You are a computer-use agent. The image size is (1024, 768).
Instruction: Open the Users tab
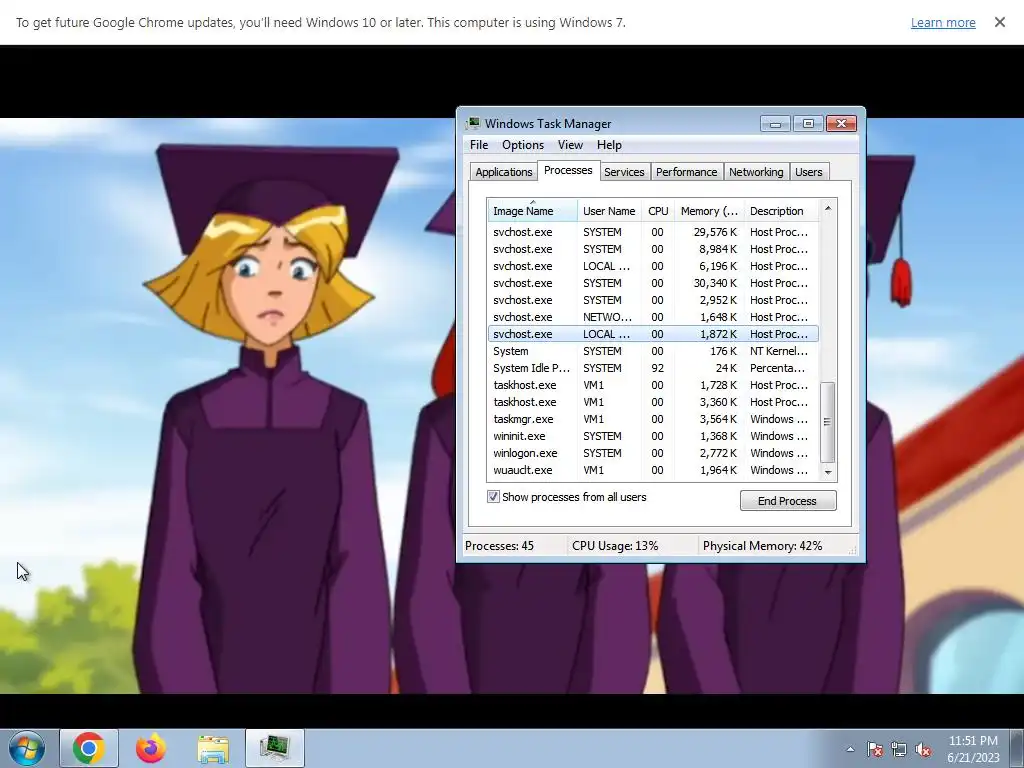pyautogui.click(x=808, y=172)
